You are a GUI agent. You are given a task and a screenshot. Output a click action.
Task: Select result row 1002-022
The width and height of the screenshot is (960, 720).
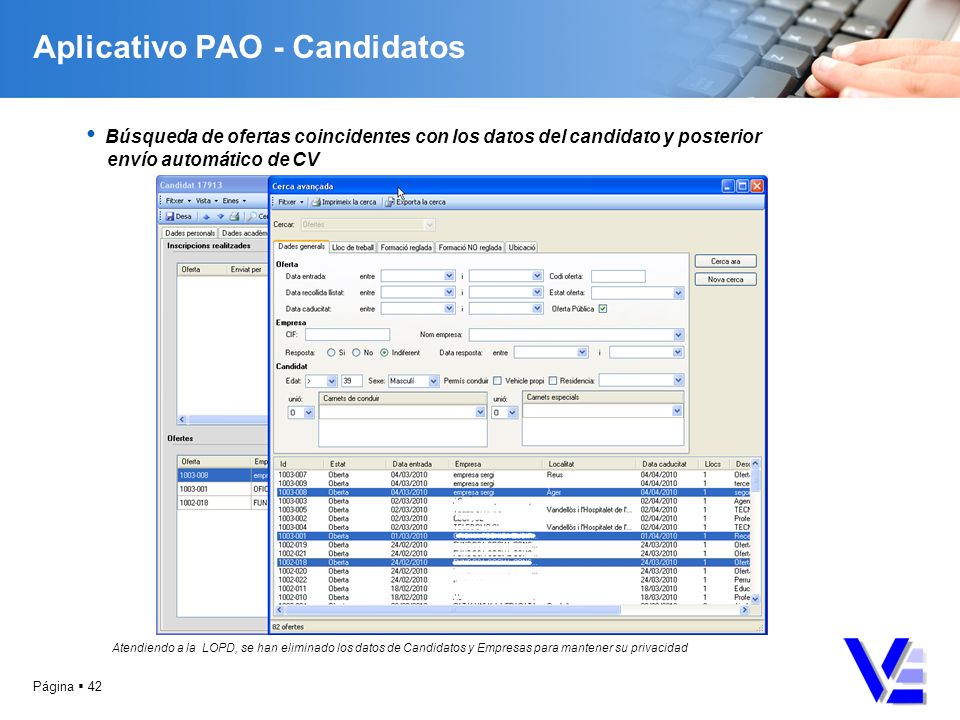[512, 580]
